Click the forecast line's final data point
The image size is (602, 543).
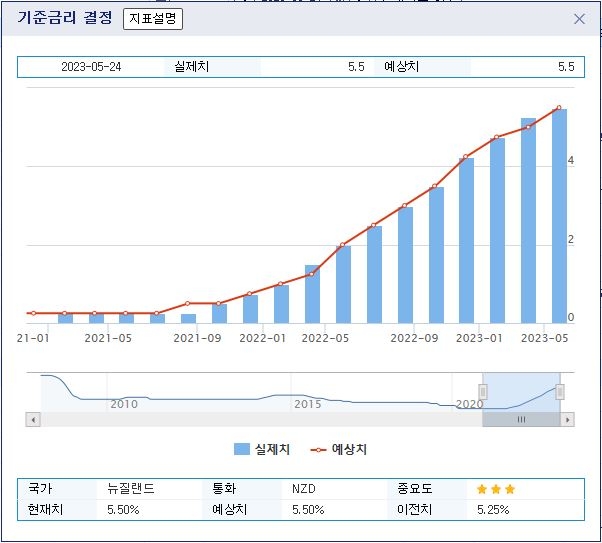tap(559, 108)
